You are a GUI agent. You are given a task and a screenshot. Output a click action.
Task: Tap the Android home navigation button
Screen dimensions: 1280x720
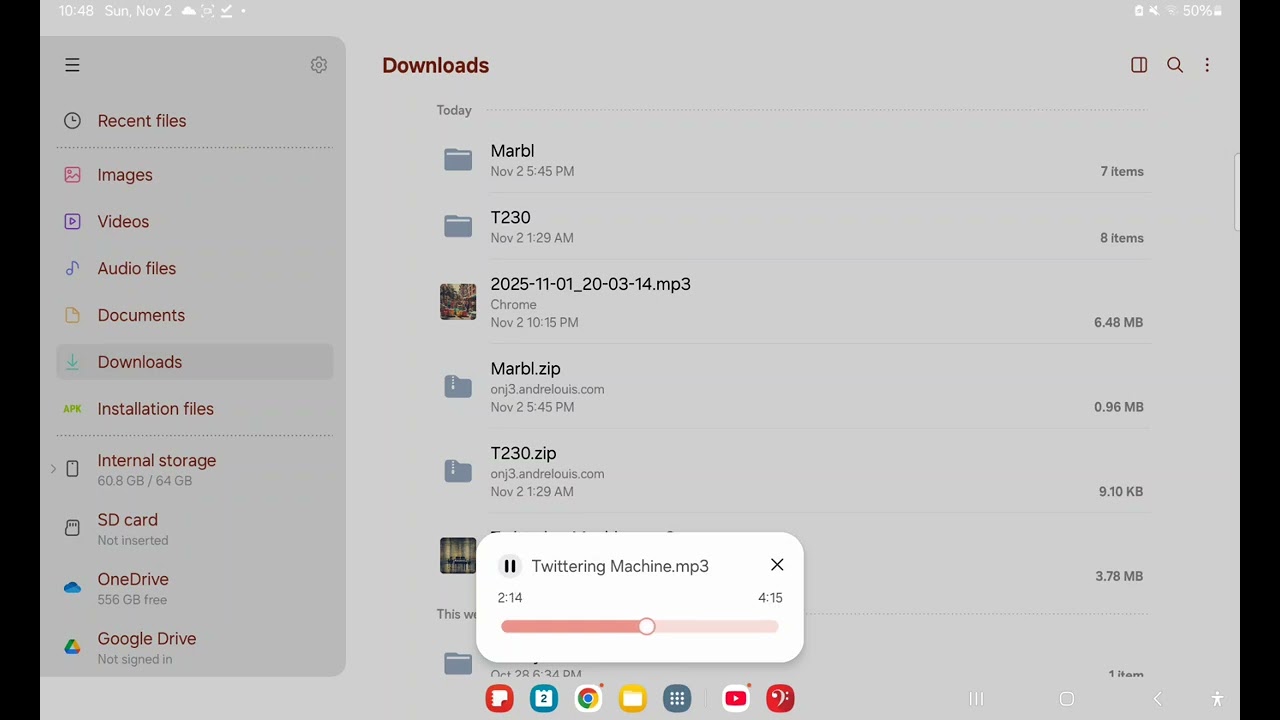pyautogui.click(x=1066, y=699)
